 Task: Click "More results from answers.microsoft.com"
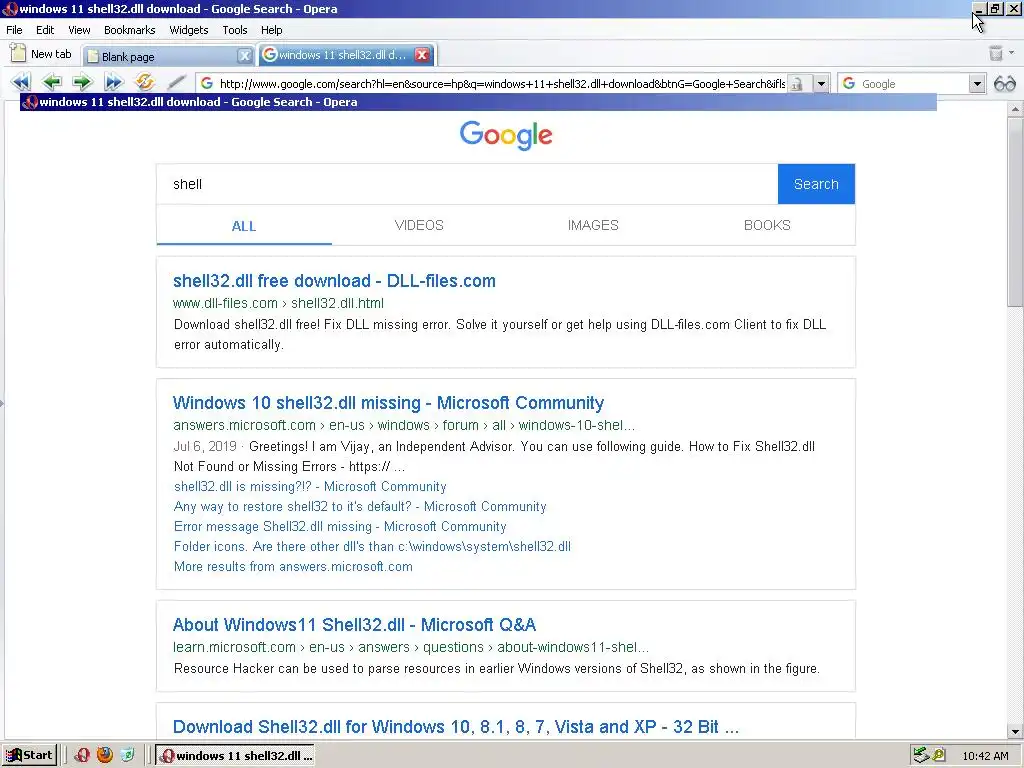click(293, 567)
